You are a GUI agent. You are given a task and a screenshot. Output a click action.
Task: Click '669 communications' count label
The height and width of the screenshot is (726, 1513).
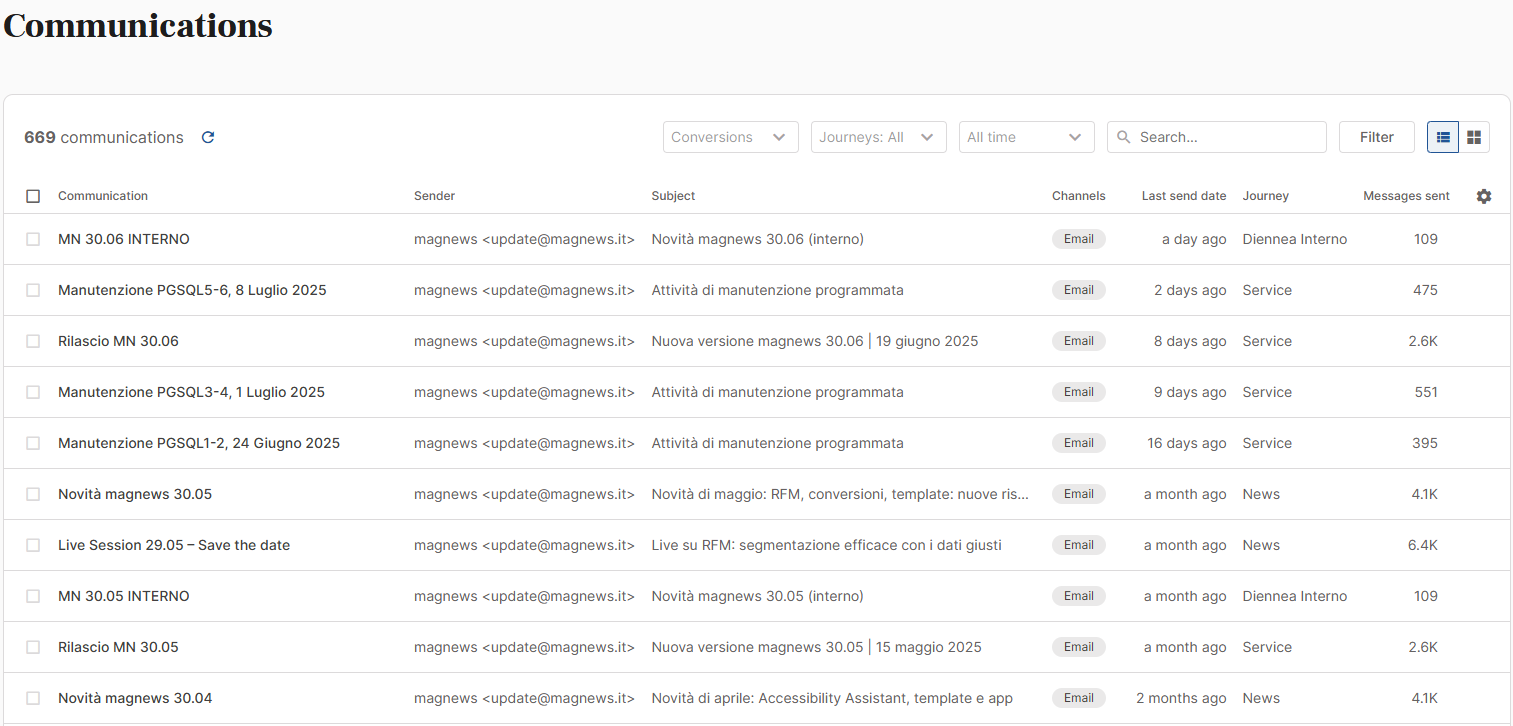pos(104,137)
